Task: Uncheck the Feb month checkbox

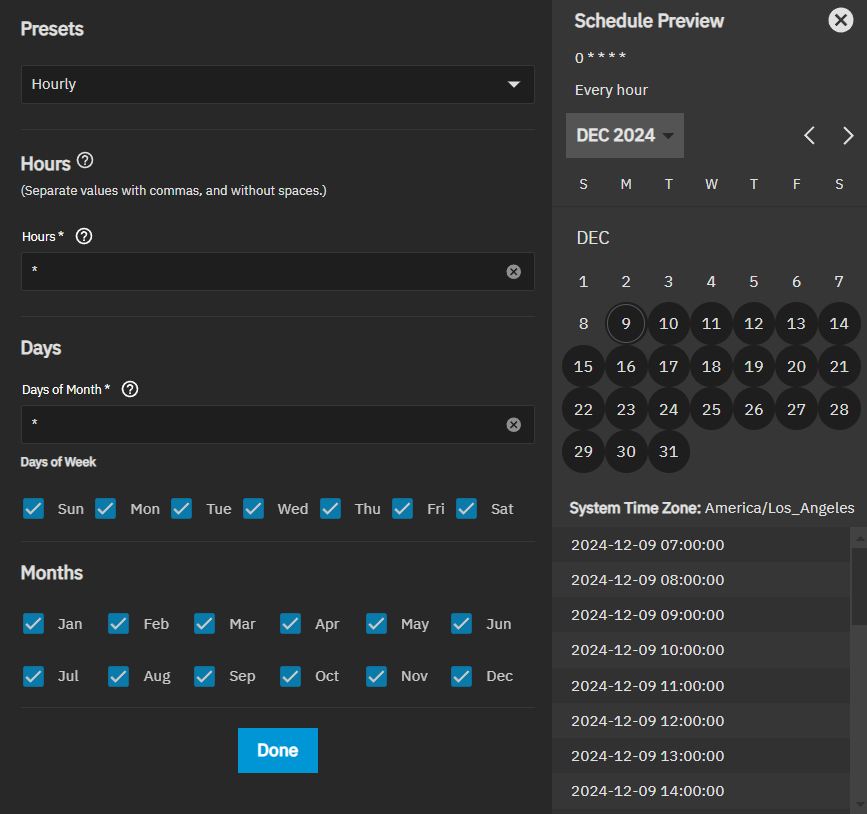Action: coord(119,624)
